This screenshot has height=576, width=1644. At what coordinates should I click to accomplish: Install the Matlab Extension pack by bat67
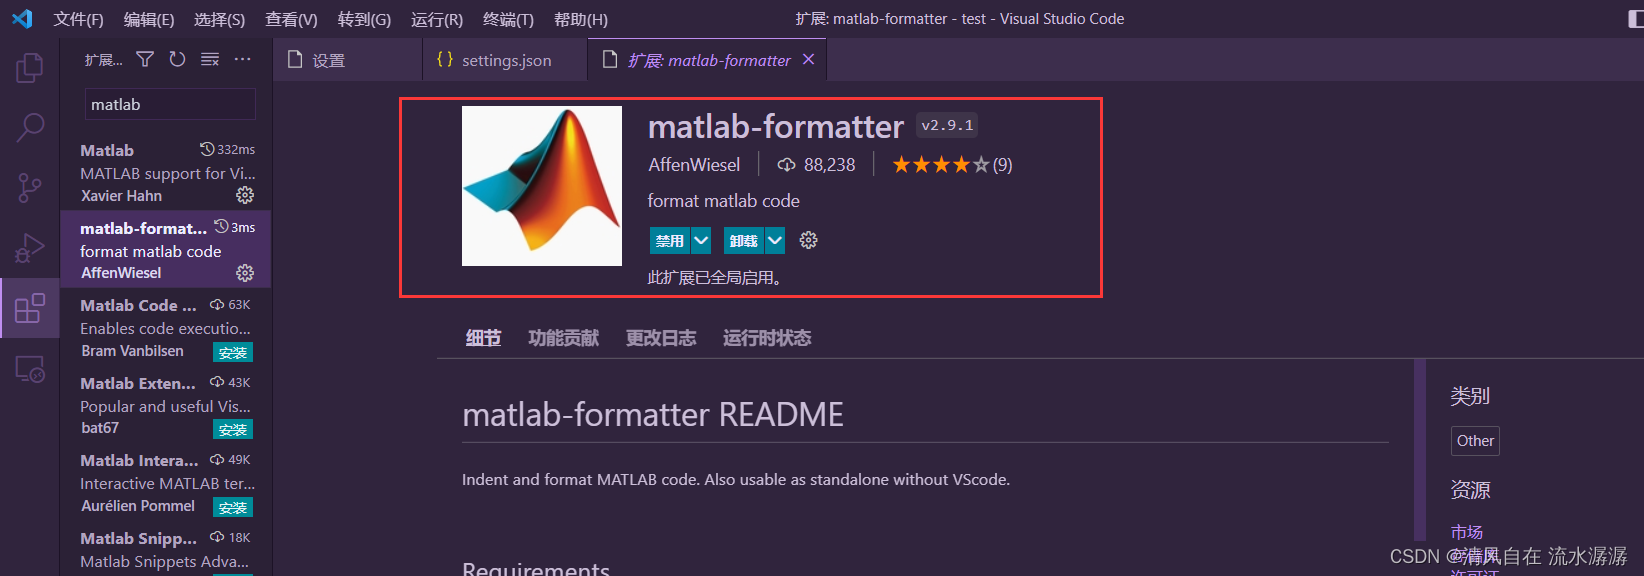point(233,429)
